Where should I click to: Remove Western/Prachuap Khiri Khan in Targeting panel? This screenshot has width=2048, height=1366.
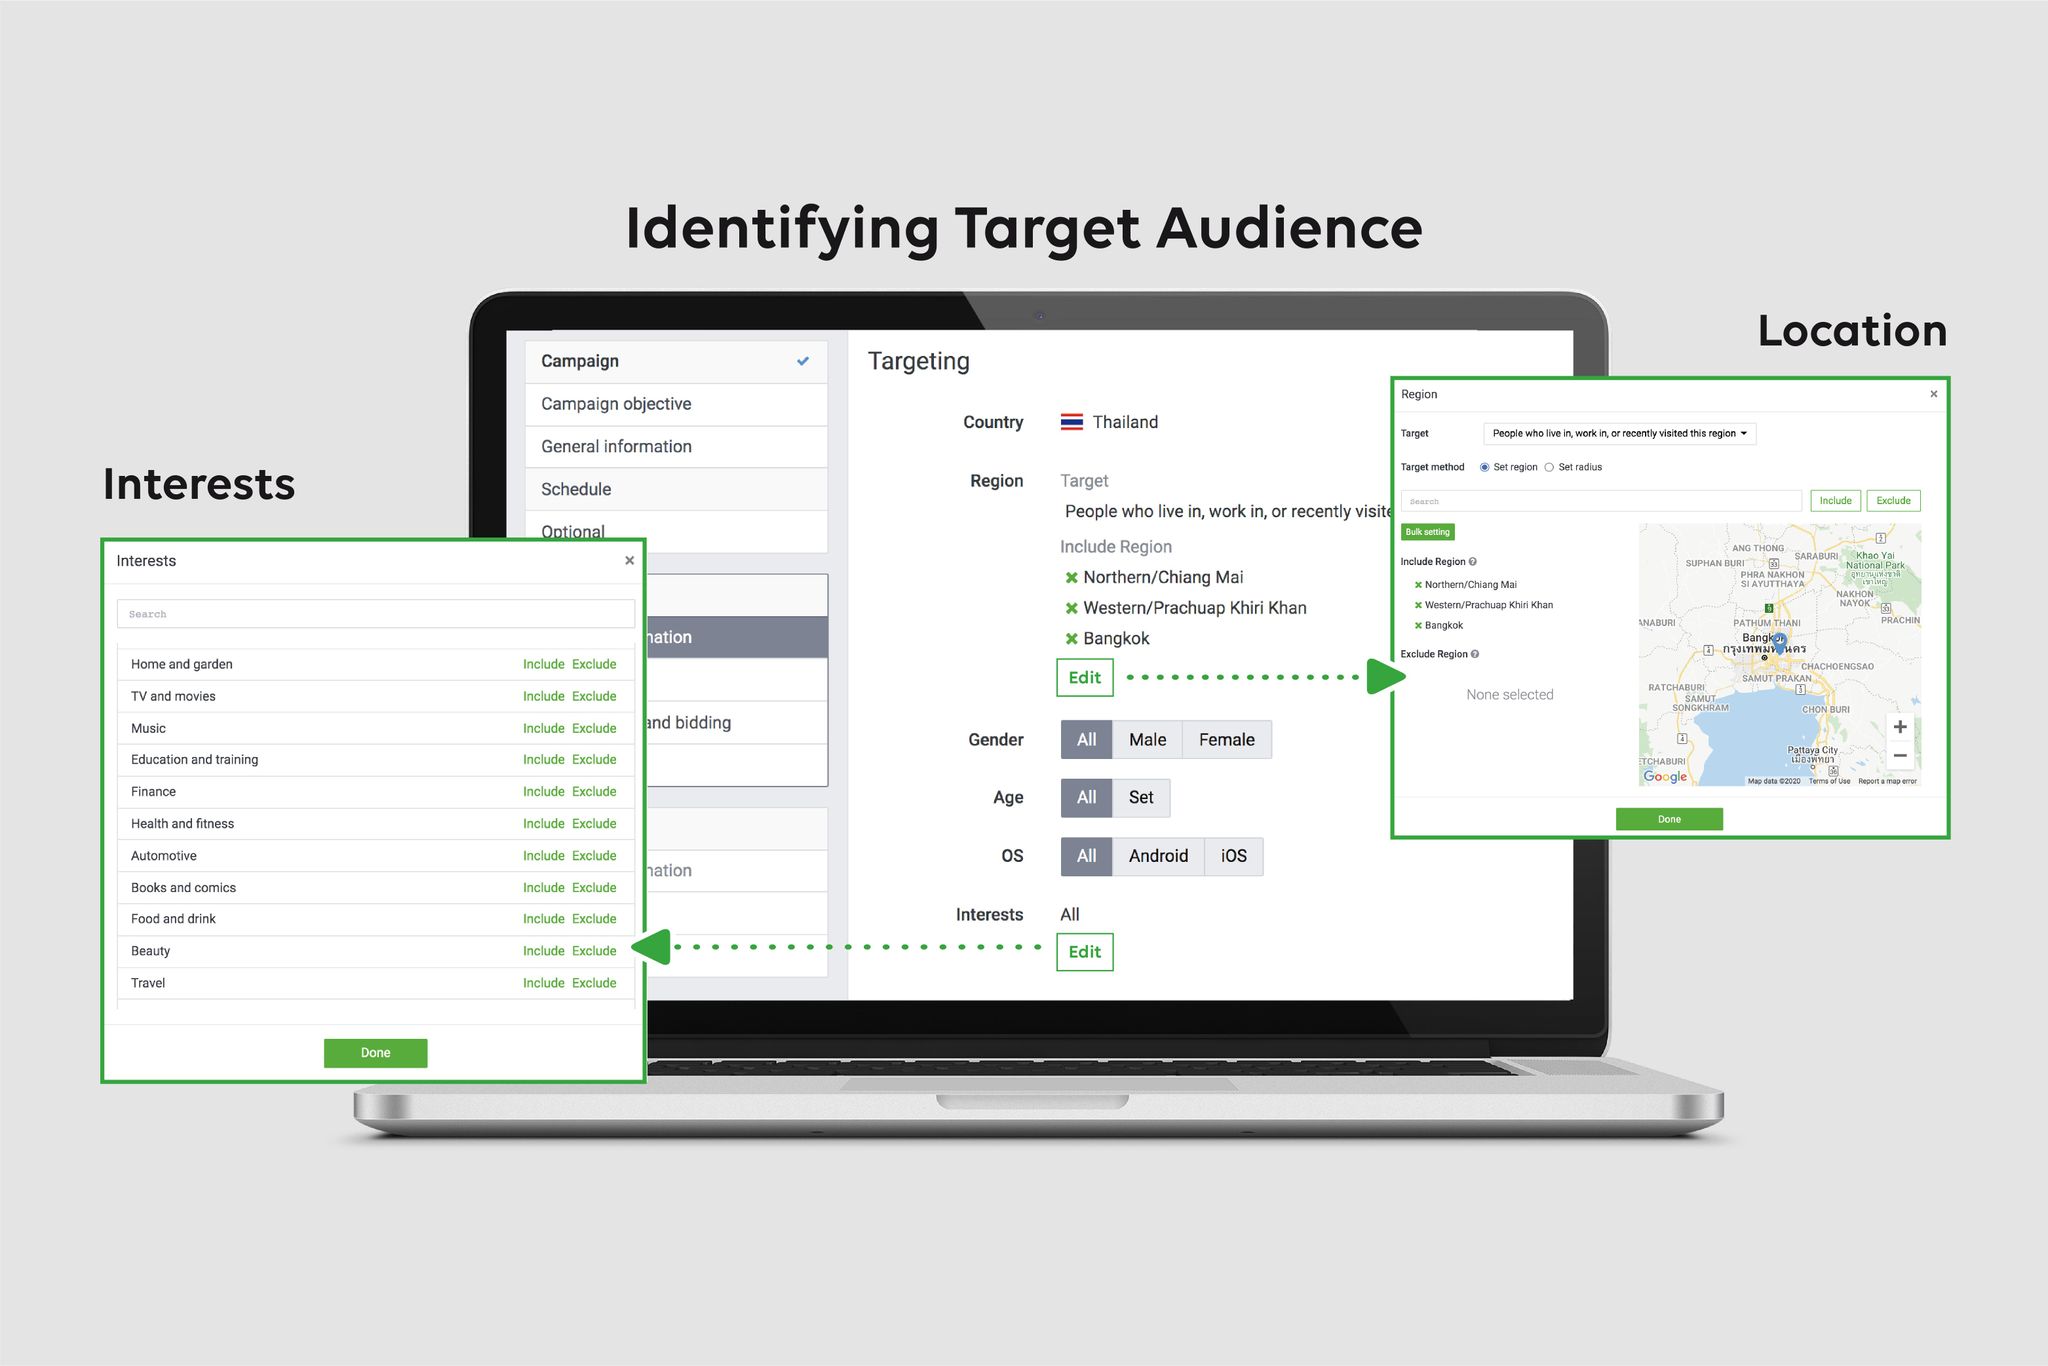pyautogui.click(x=1071, y=609)
